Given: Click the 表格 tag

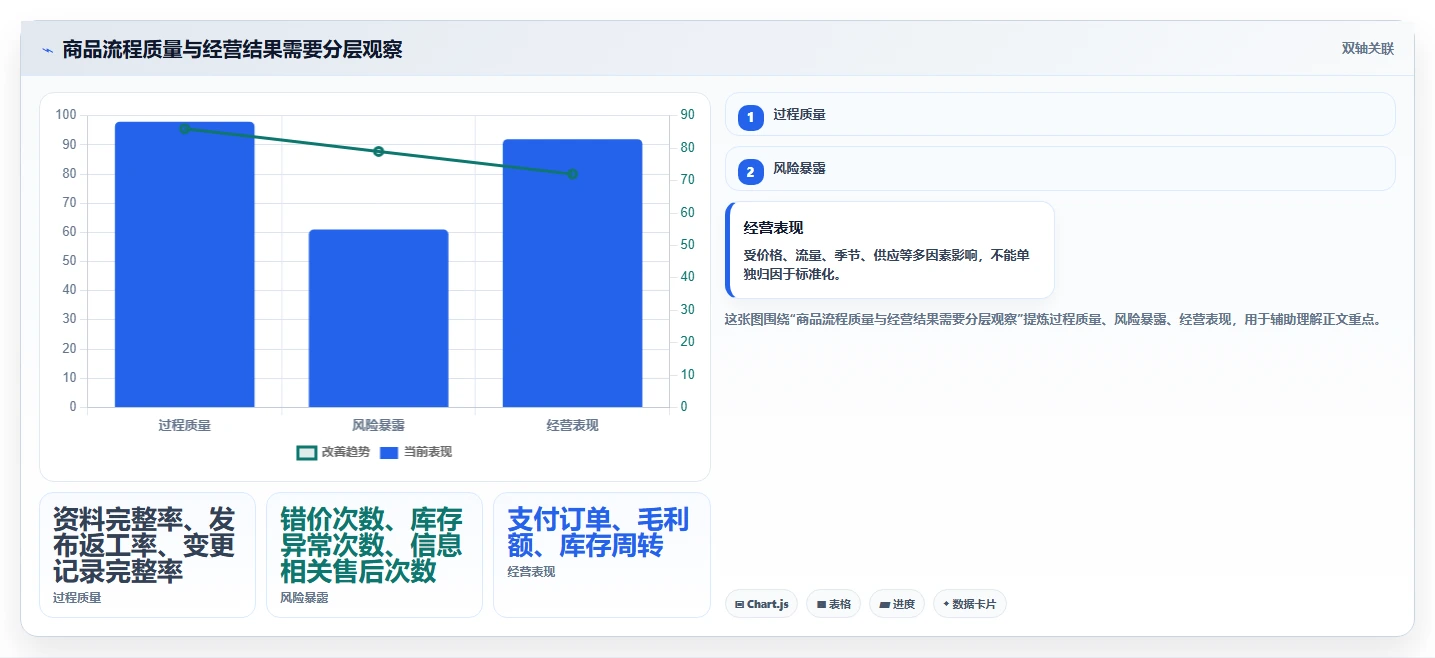Looking at the screenshot, I should [x=833, y=604].
